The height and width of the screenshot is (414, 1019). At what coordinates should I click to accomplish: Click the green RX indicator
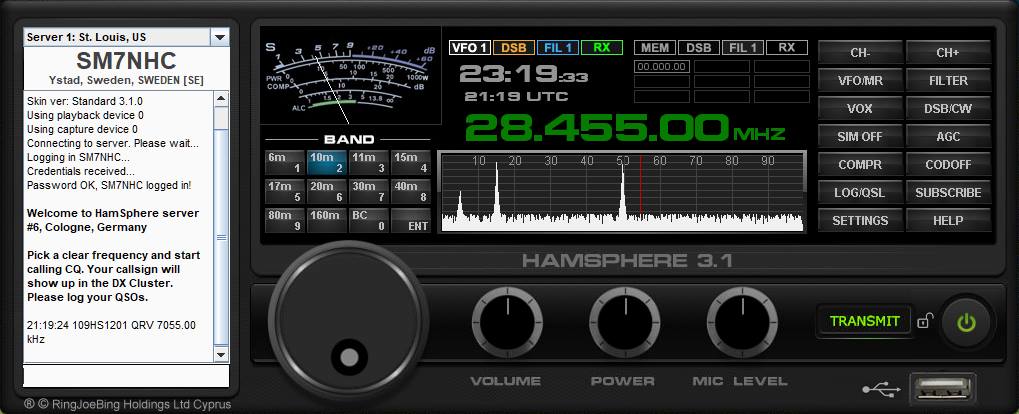[602, 47]
